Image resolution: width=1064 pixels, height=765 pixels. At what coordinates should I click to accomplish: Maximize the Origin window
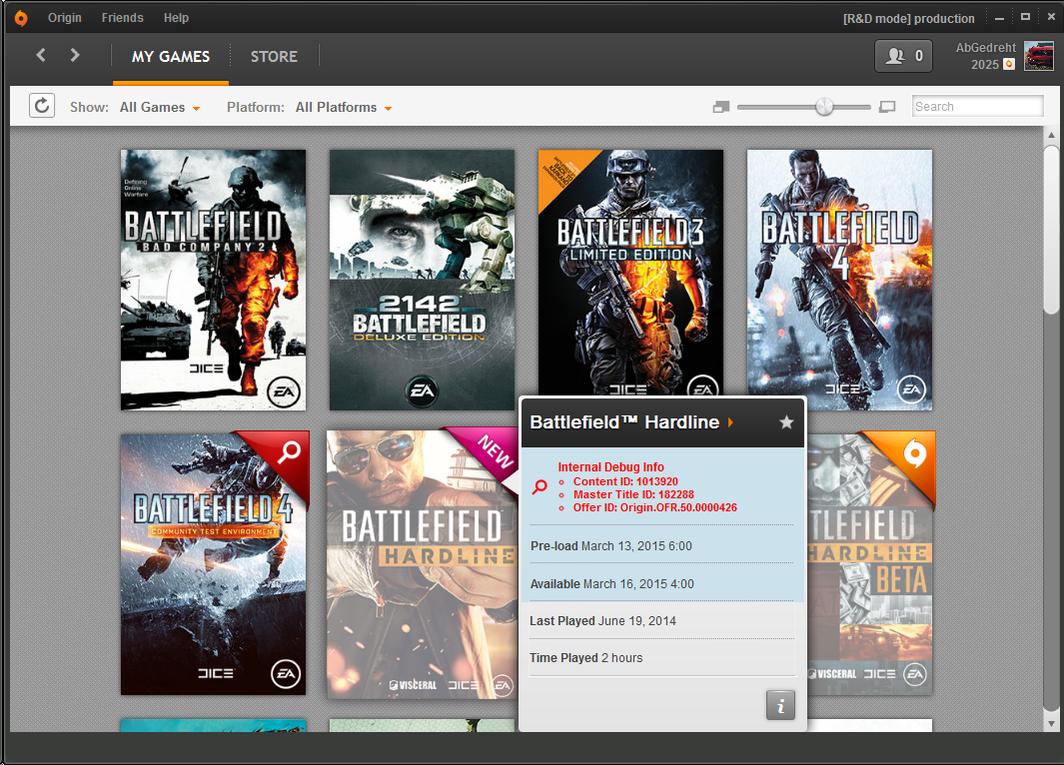[x=1025, y=16]
